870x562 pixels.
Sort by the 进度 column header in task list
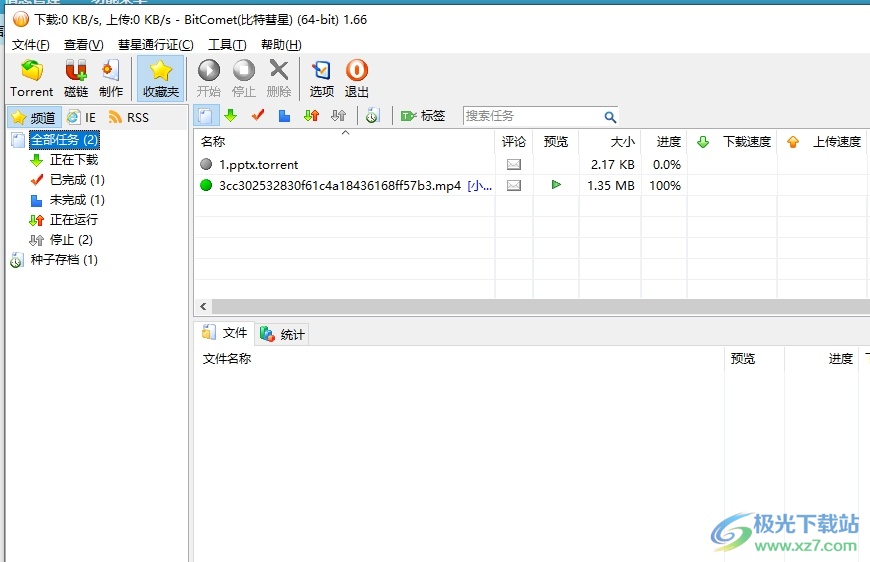click(x=665, y=142)
